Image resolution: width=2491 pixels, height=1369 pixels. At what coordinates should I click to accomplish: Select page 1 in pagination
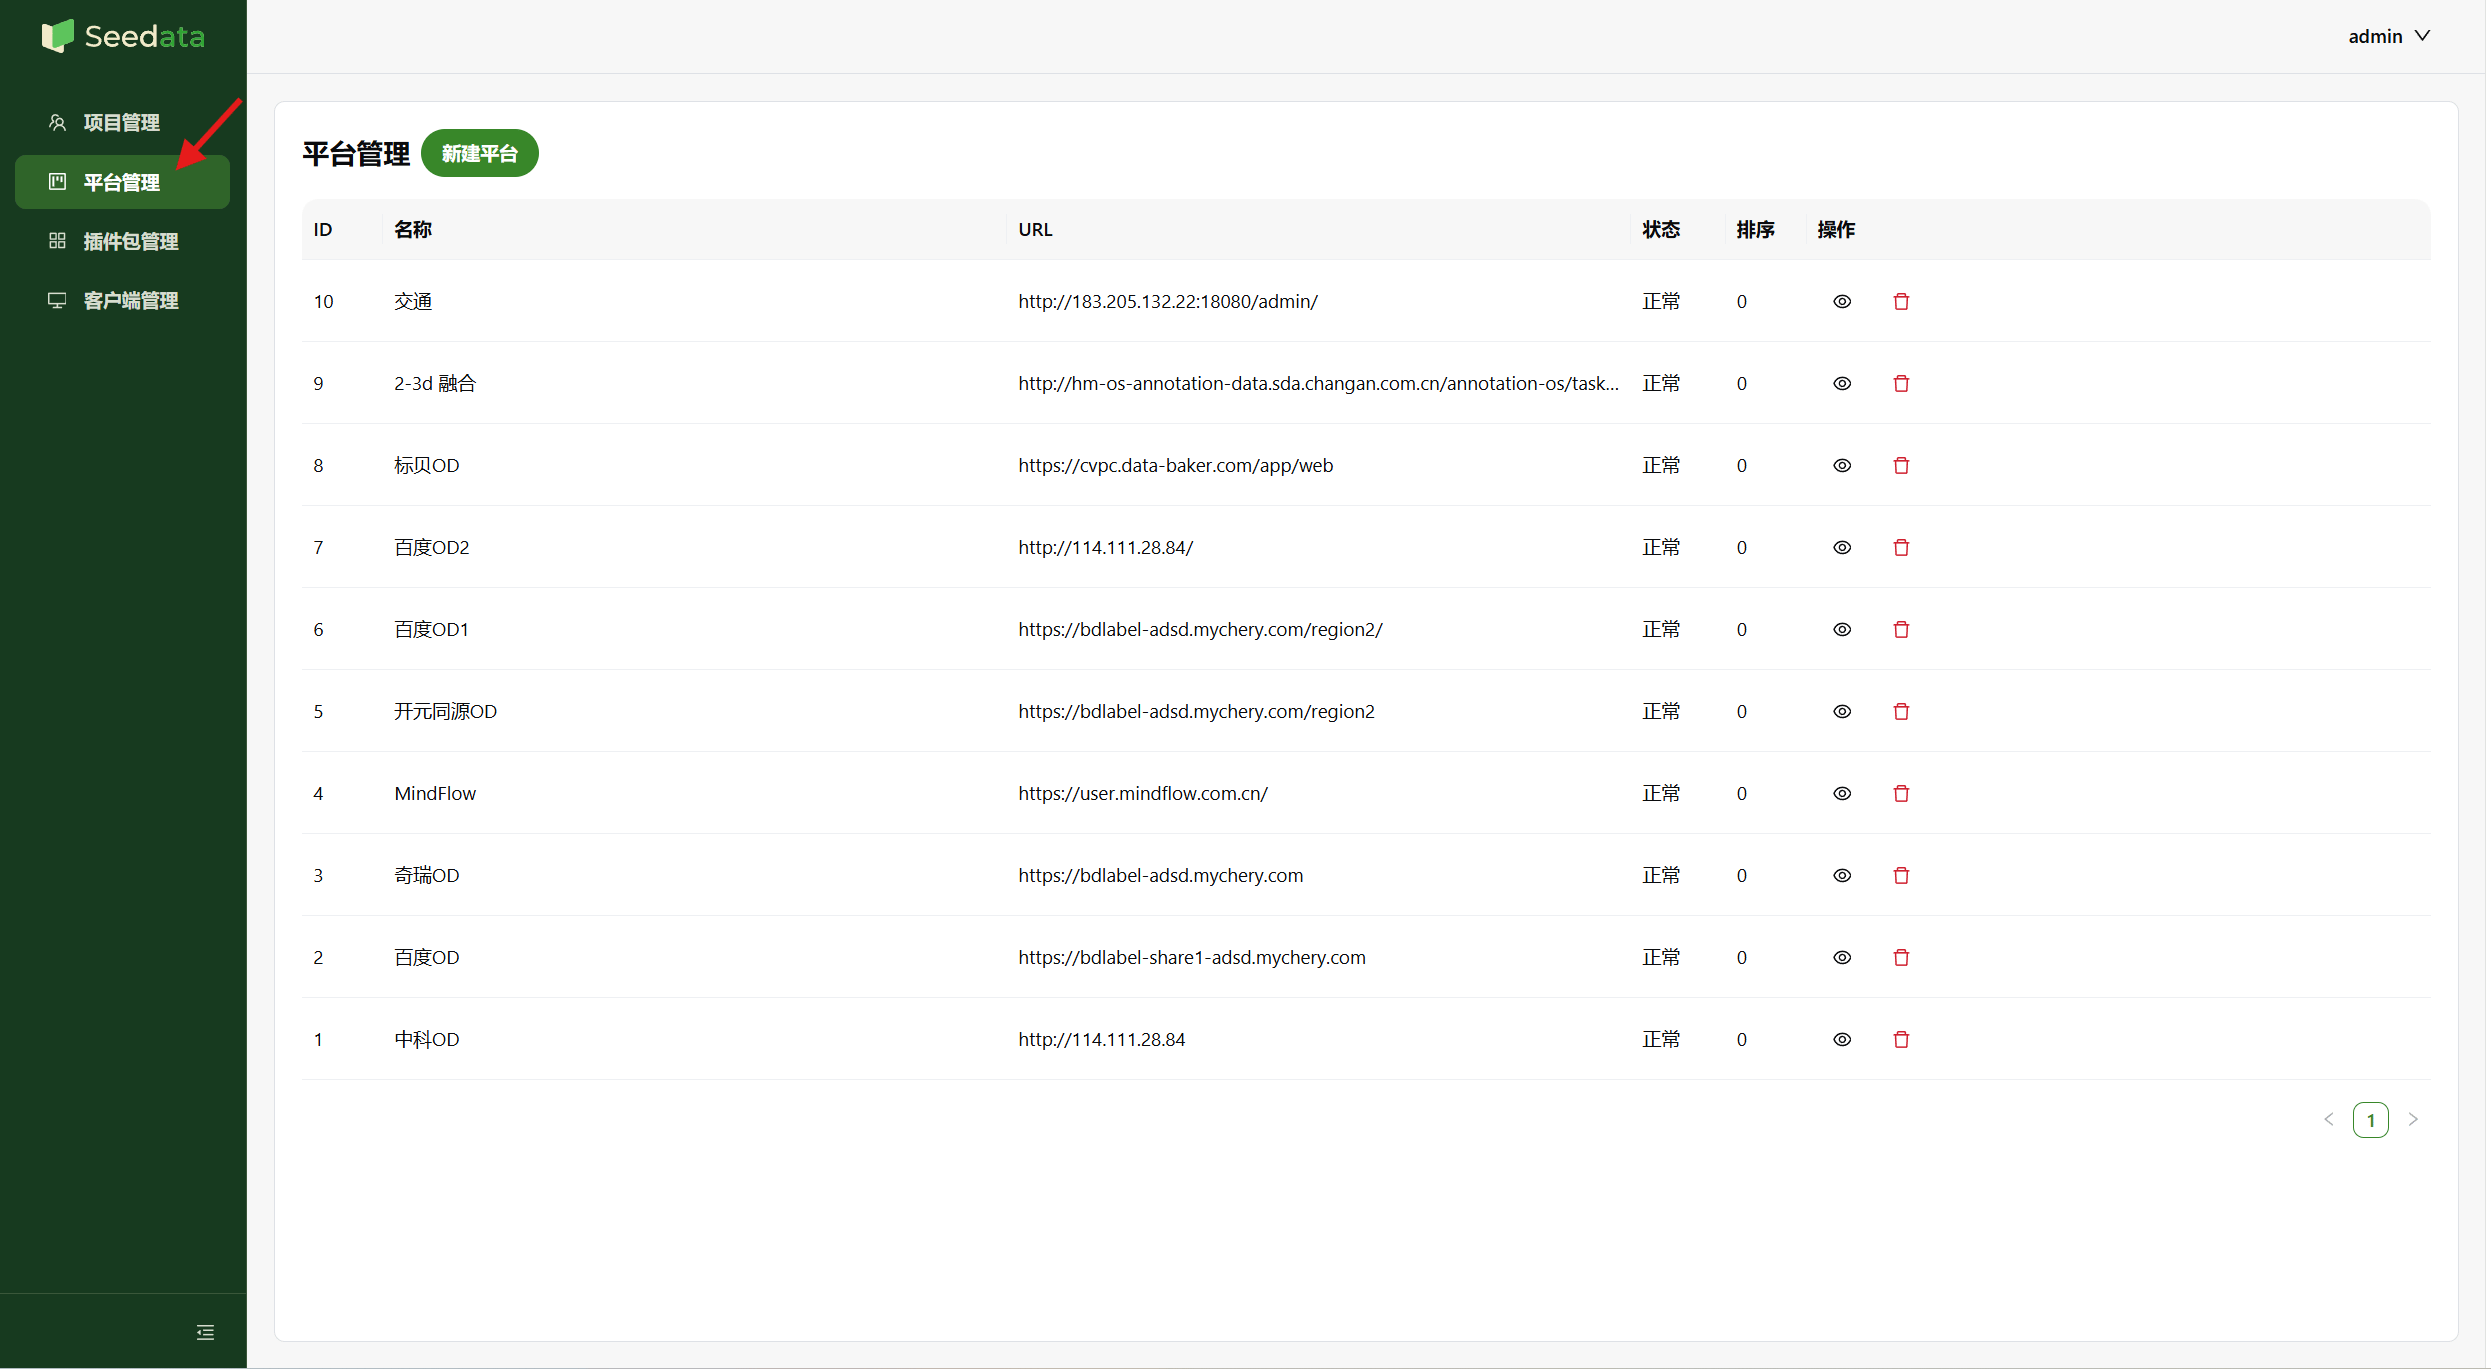[x=2370, y=1120]
